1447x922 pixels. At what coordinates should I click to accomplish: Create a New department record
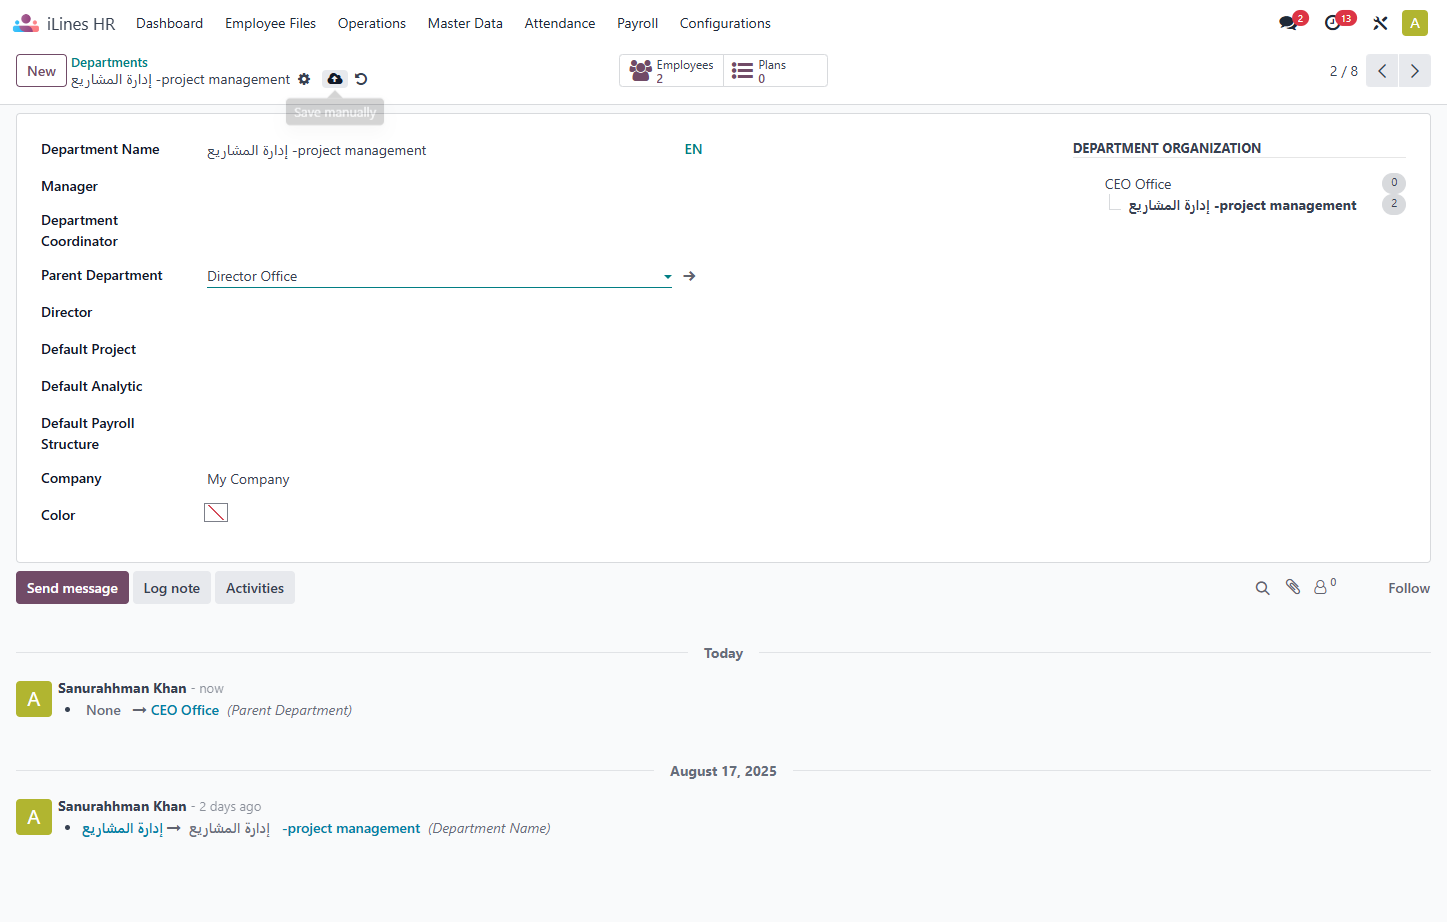(x=42, y=71)
